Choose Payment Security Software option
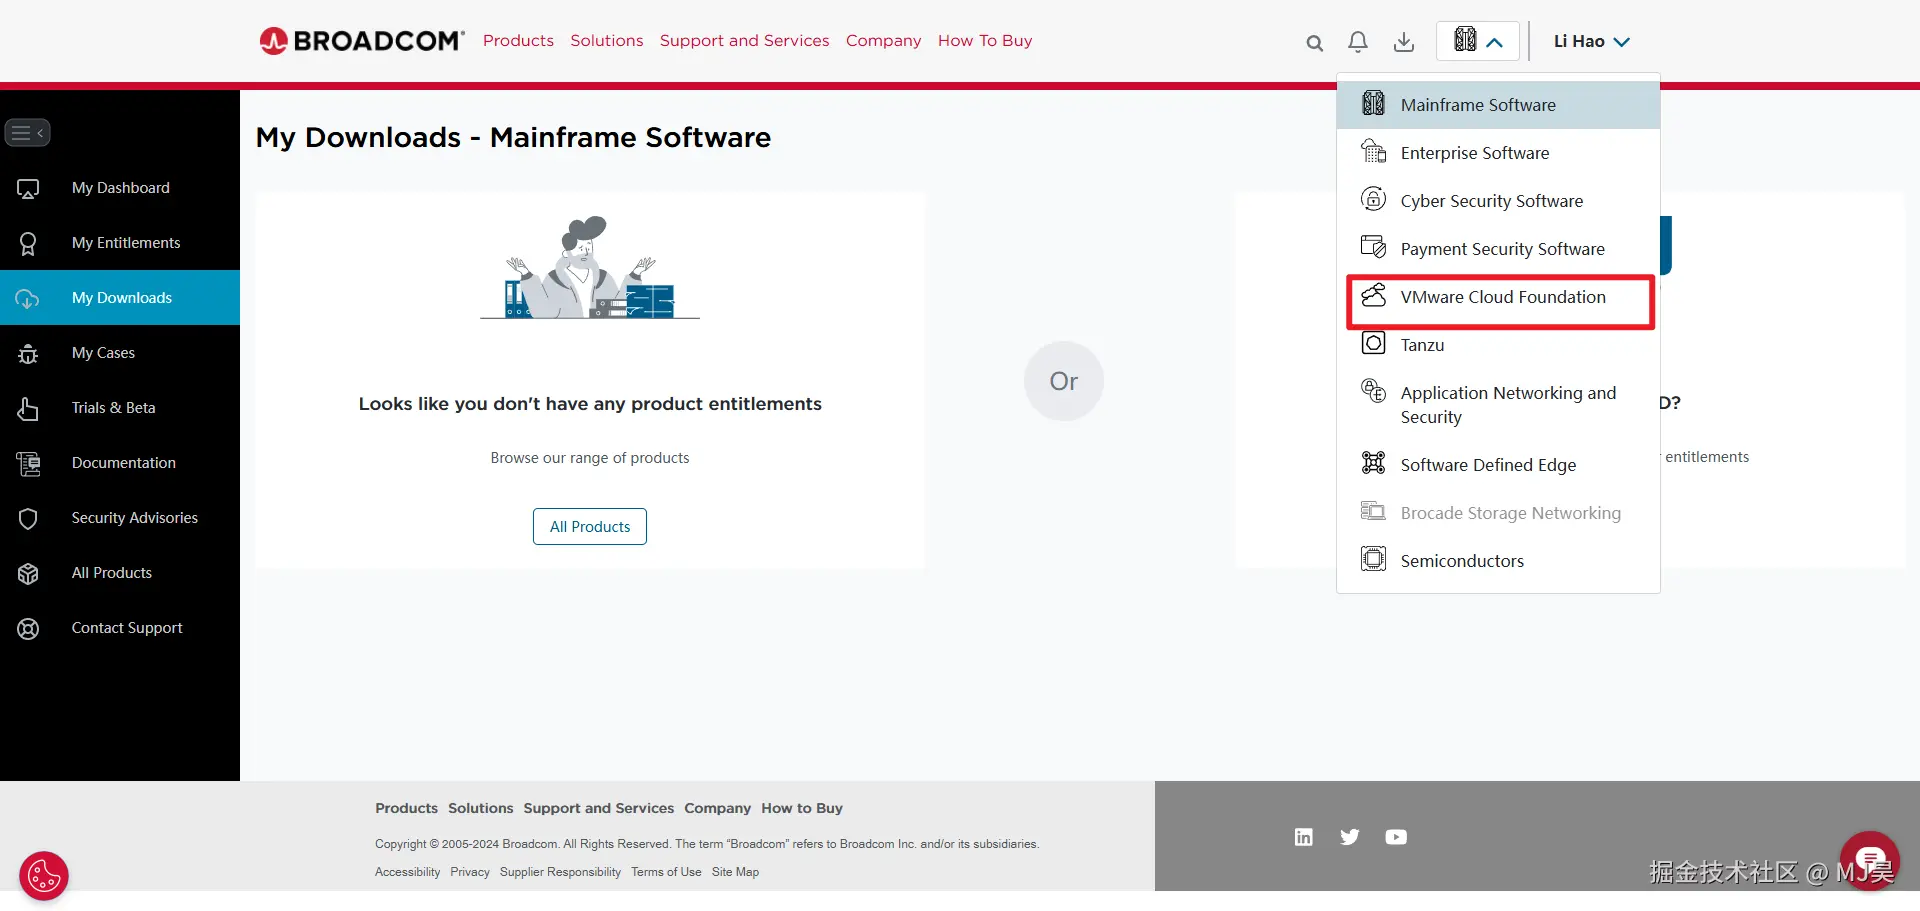 [x=1498, y=249]
